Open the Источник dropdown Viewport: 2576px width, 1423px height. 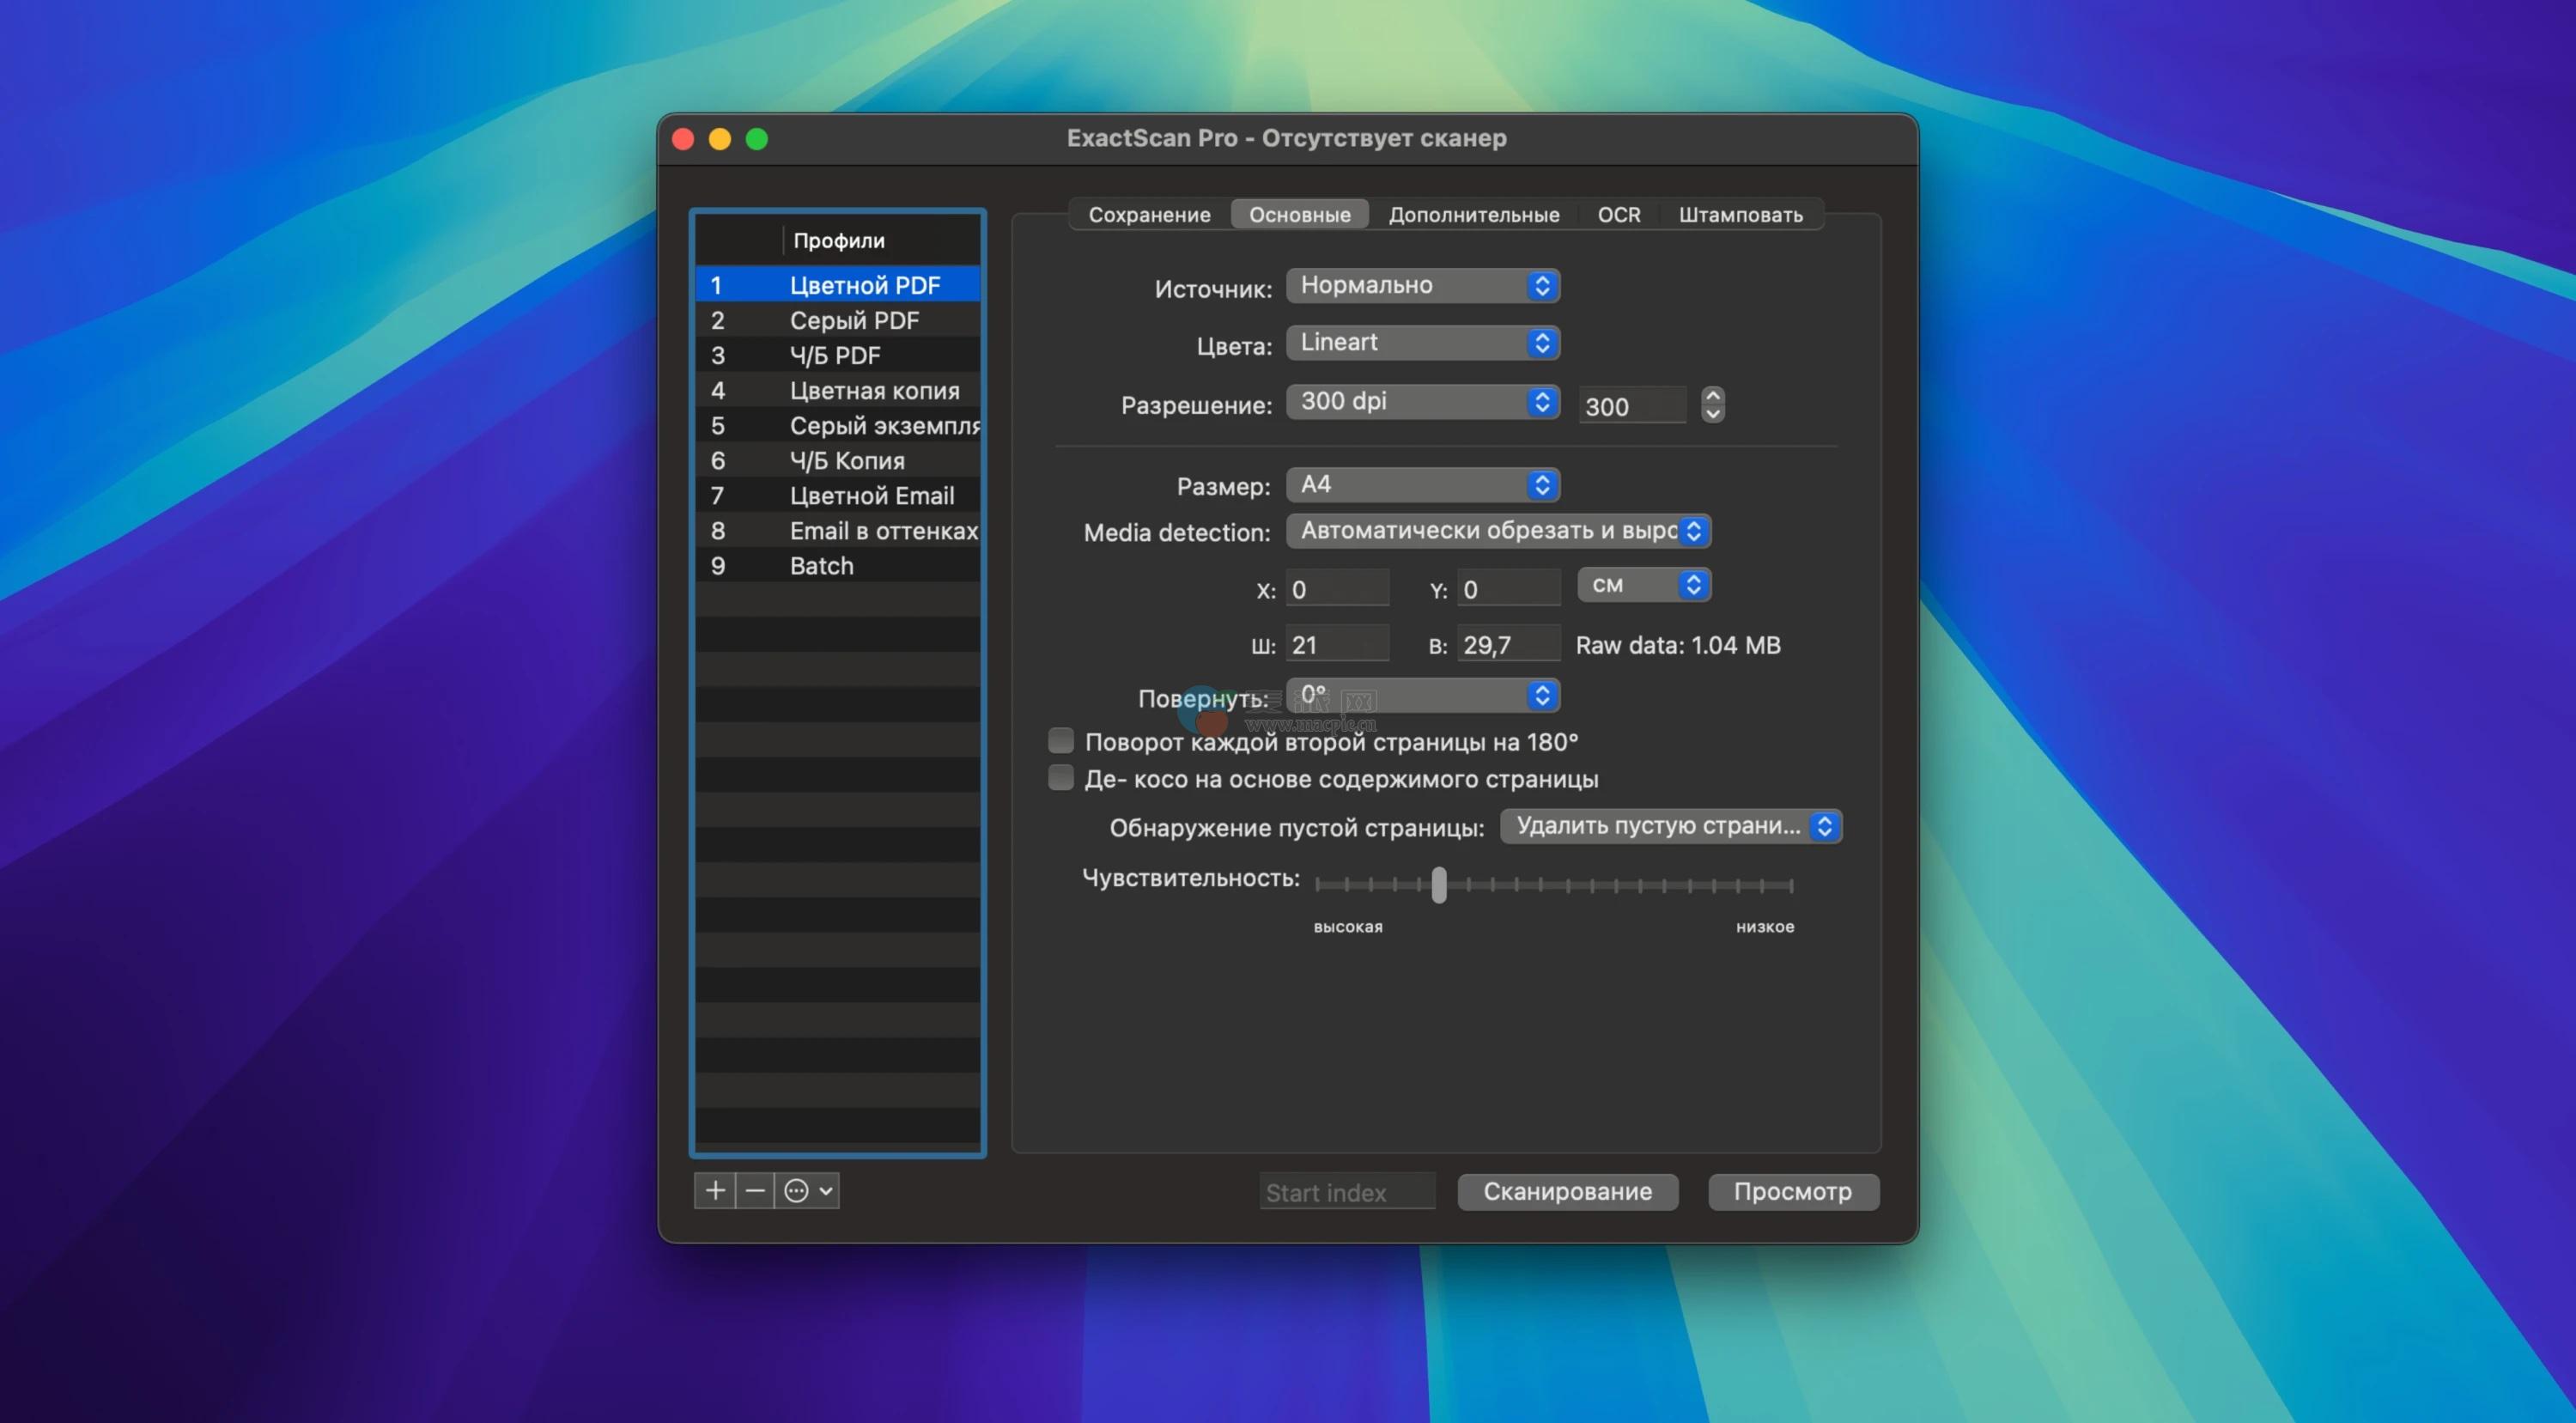[x=1422, y=286]
